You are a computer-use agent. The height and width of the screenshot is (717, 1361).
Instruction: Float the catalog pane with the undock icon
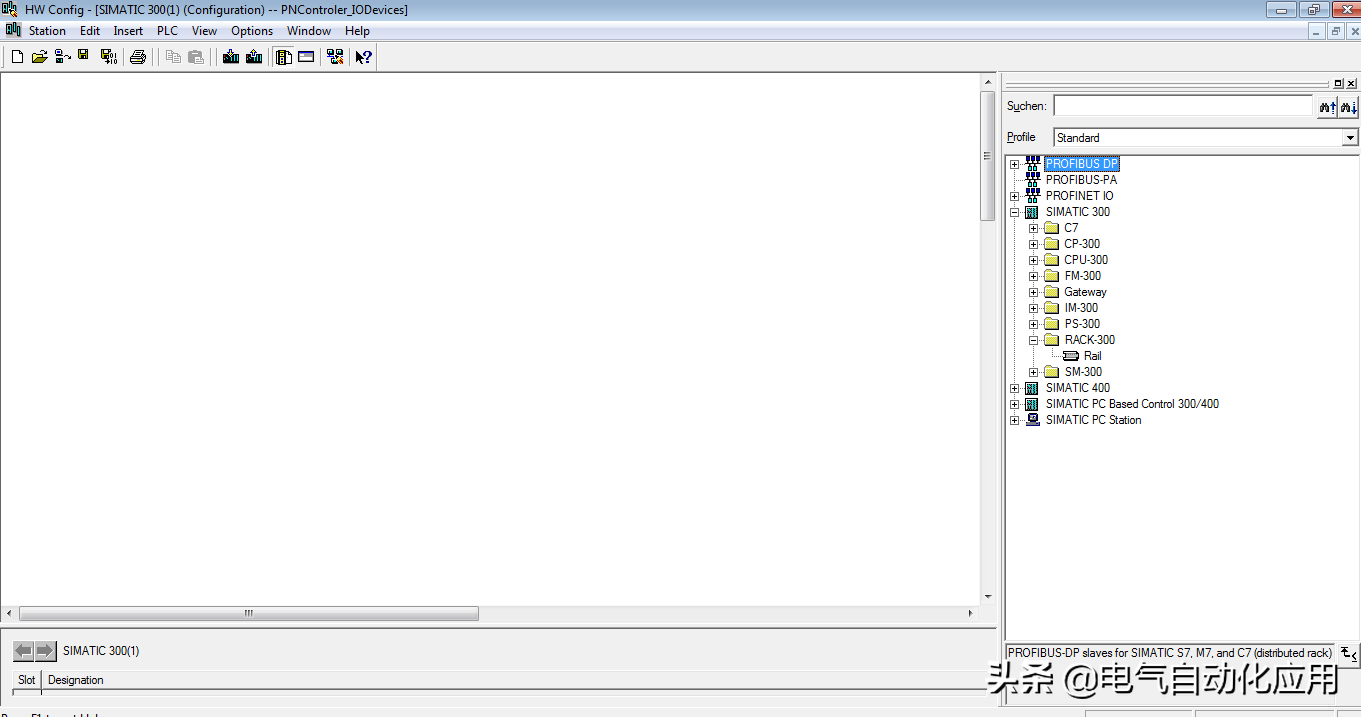tap(1339, 84)
